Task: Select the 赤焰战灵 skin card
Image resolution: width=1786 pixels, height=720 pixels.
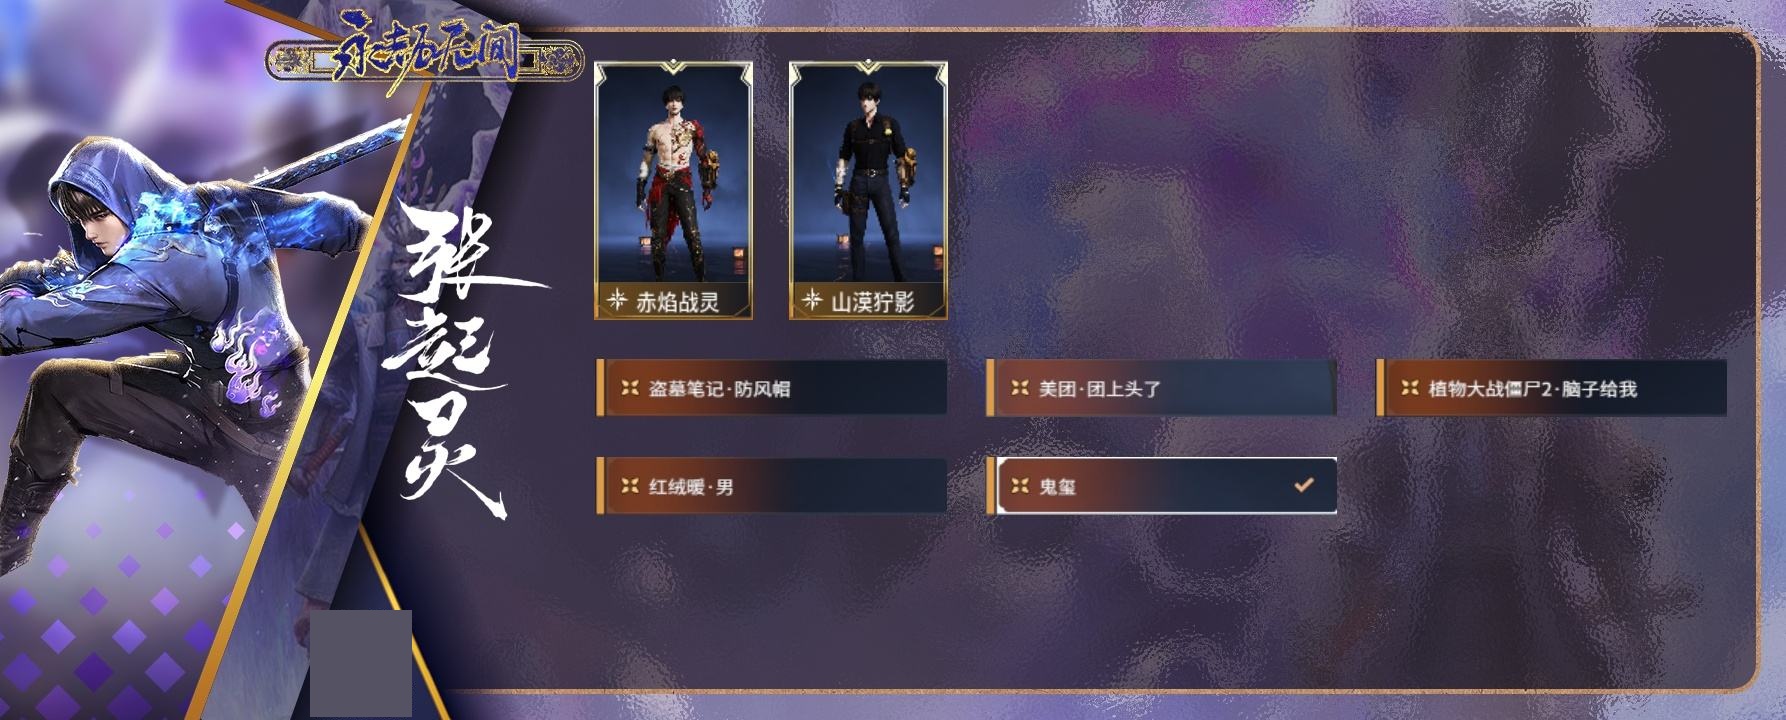Action: point(673,190)
